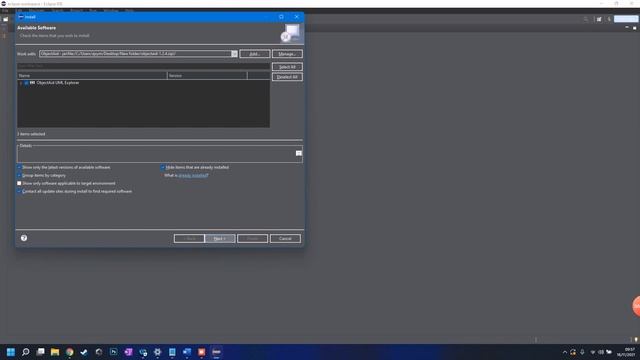Viewport: 640px width, 360px height.
Task: Toggle Hide items that are already installed
Action: coord(163,167)
